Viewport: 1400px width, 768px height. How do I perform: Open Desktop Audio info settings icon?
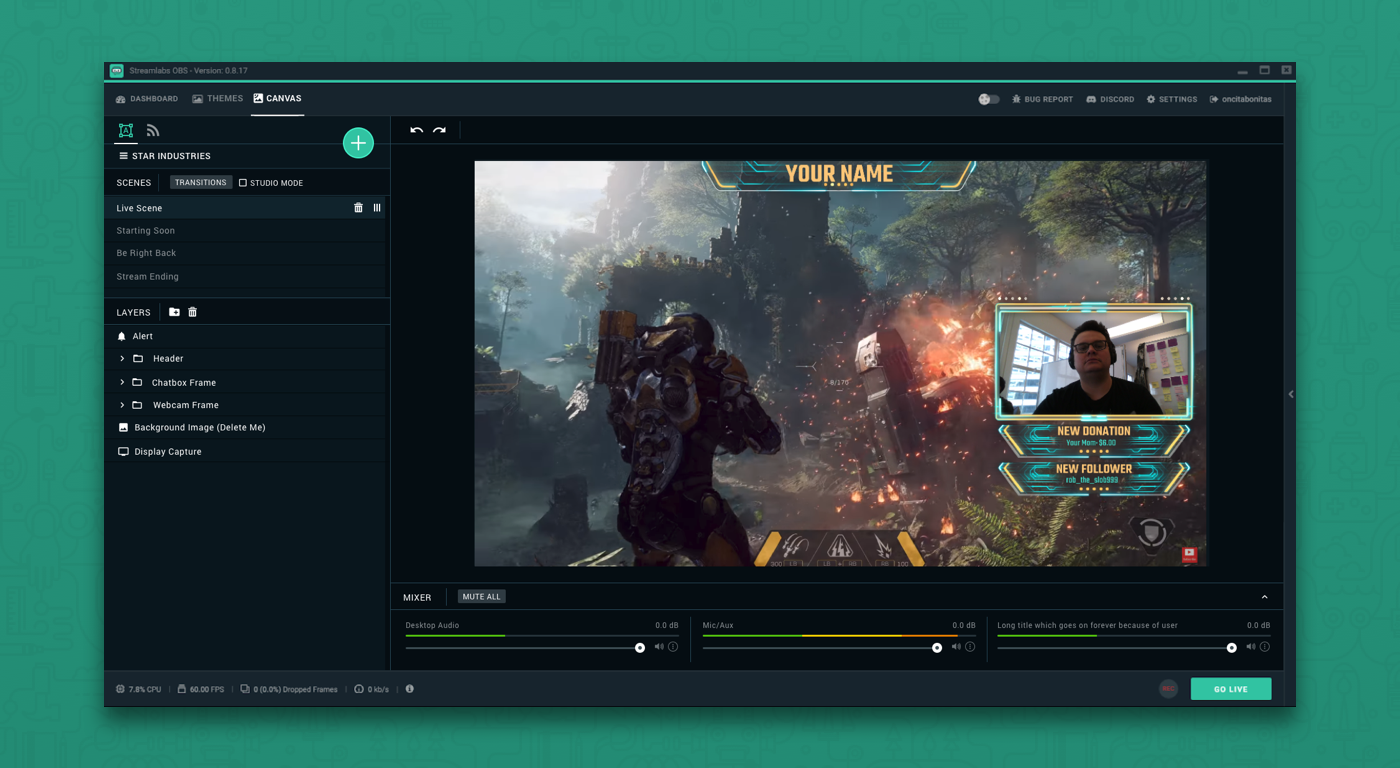[x=673, y=647]
